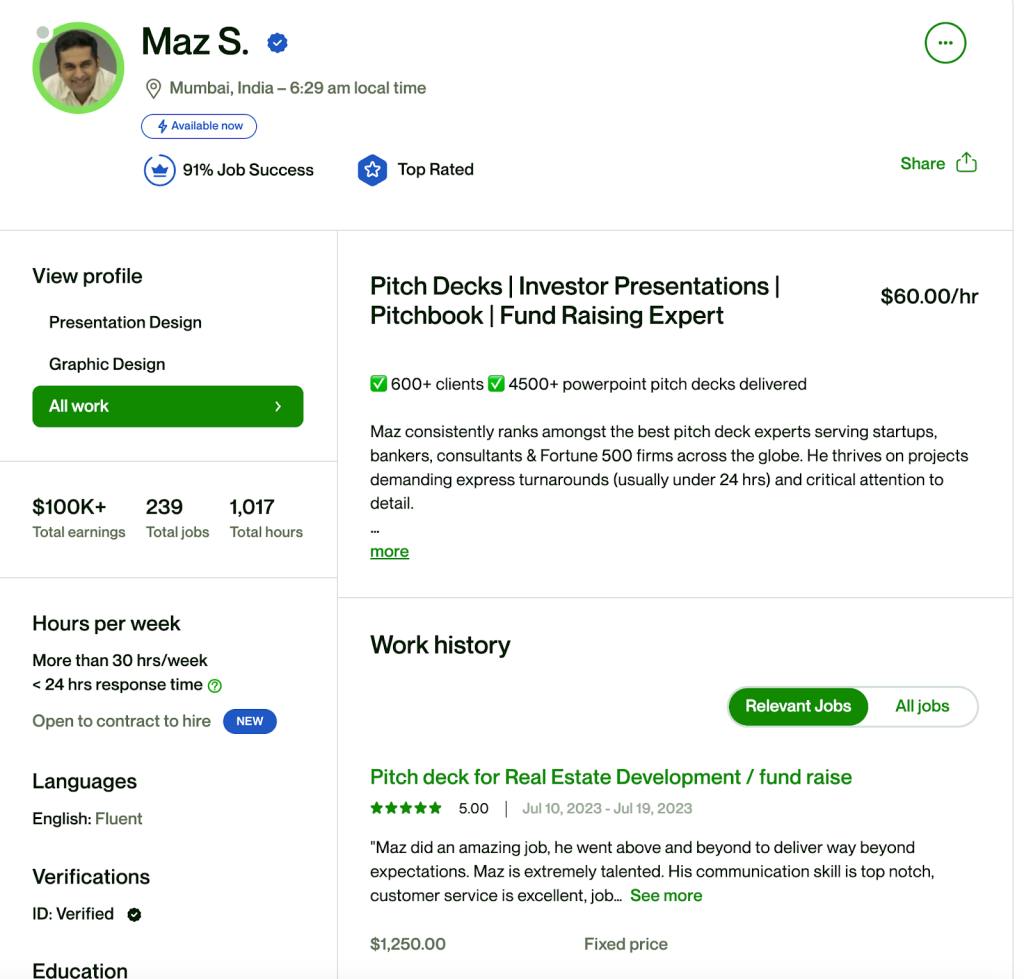
Task: Click the ID Verified checkmark icon
Action: coord(134,914)
